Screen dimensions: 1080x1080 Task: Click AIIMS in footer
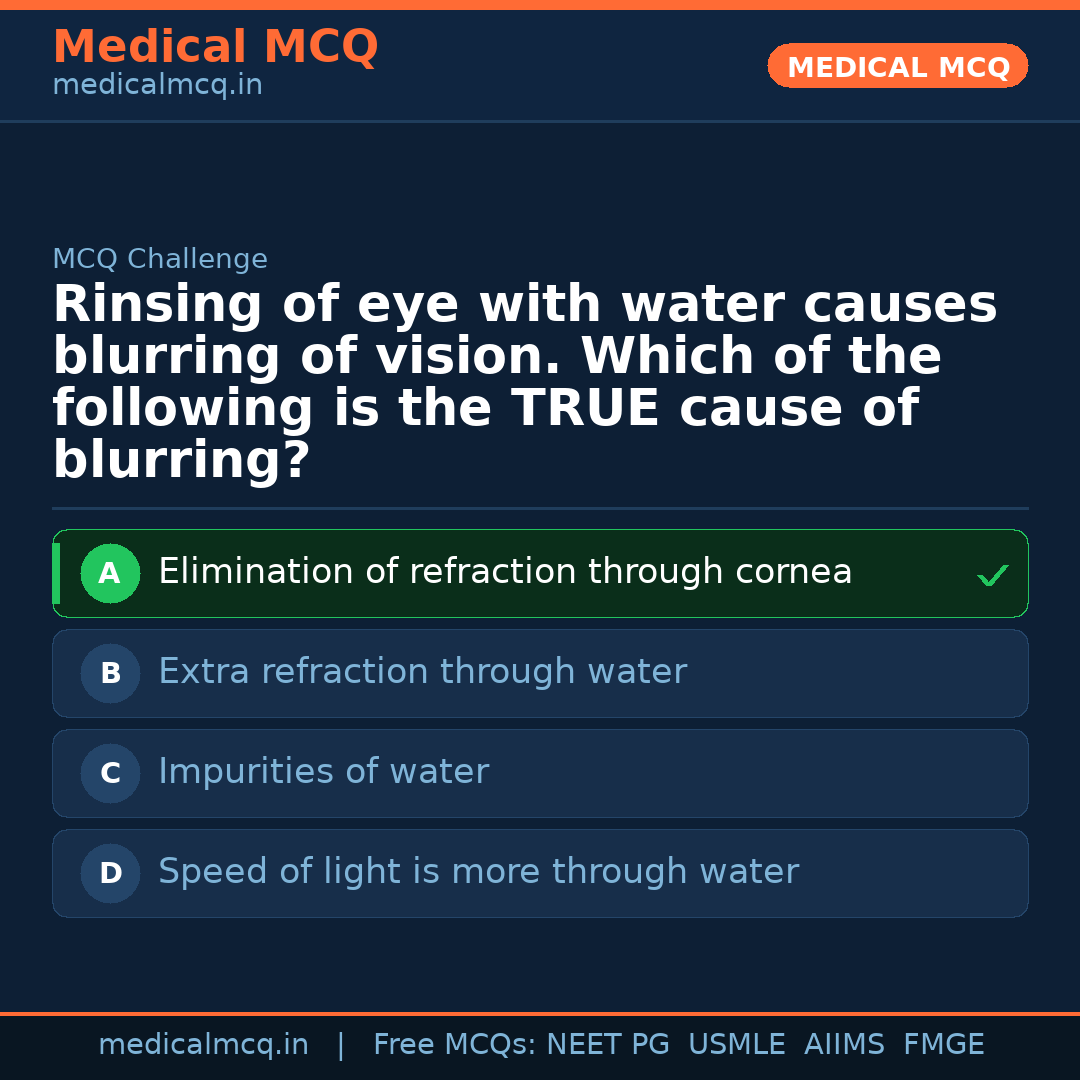pos(844,1045)
